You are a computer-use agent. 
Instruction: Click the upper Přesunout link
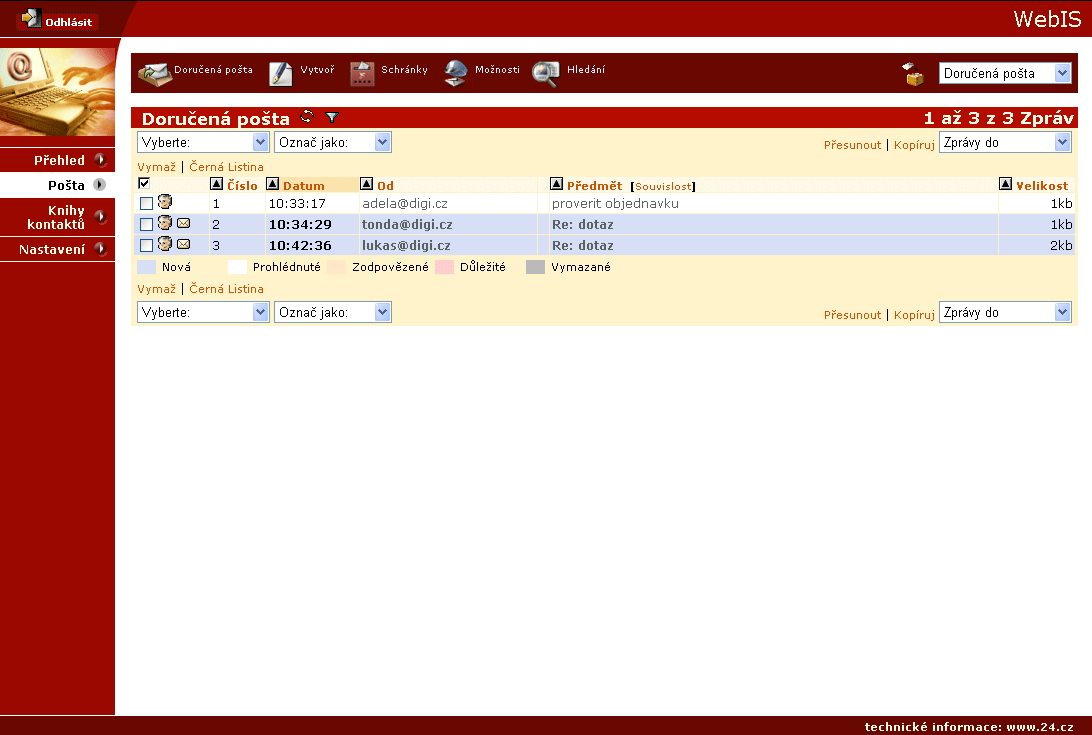pyautogui.click(x=852, y=145)
